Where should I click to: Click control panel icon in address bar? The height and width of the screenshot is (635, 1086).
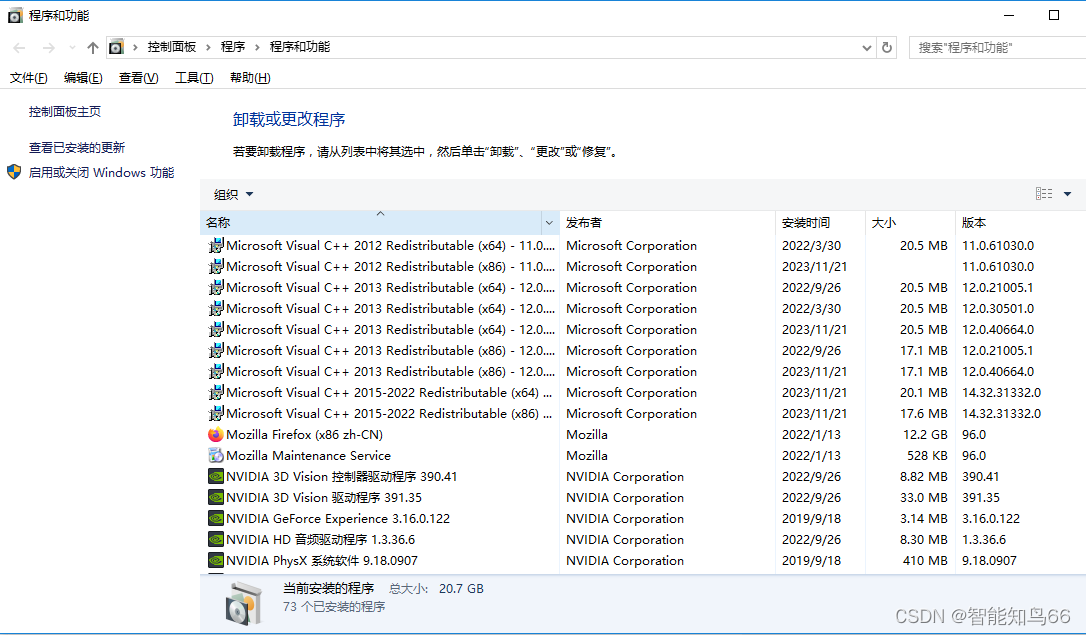pyautogui.click(x=116, y=47)
